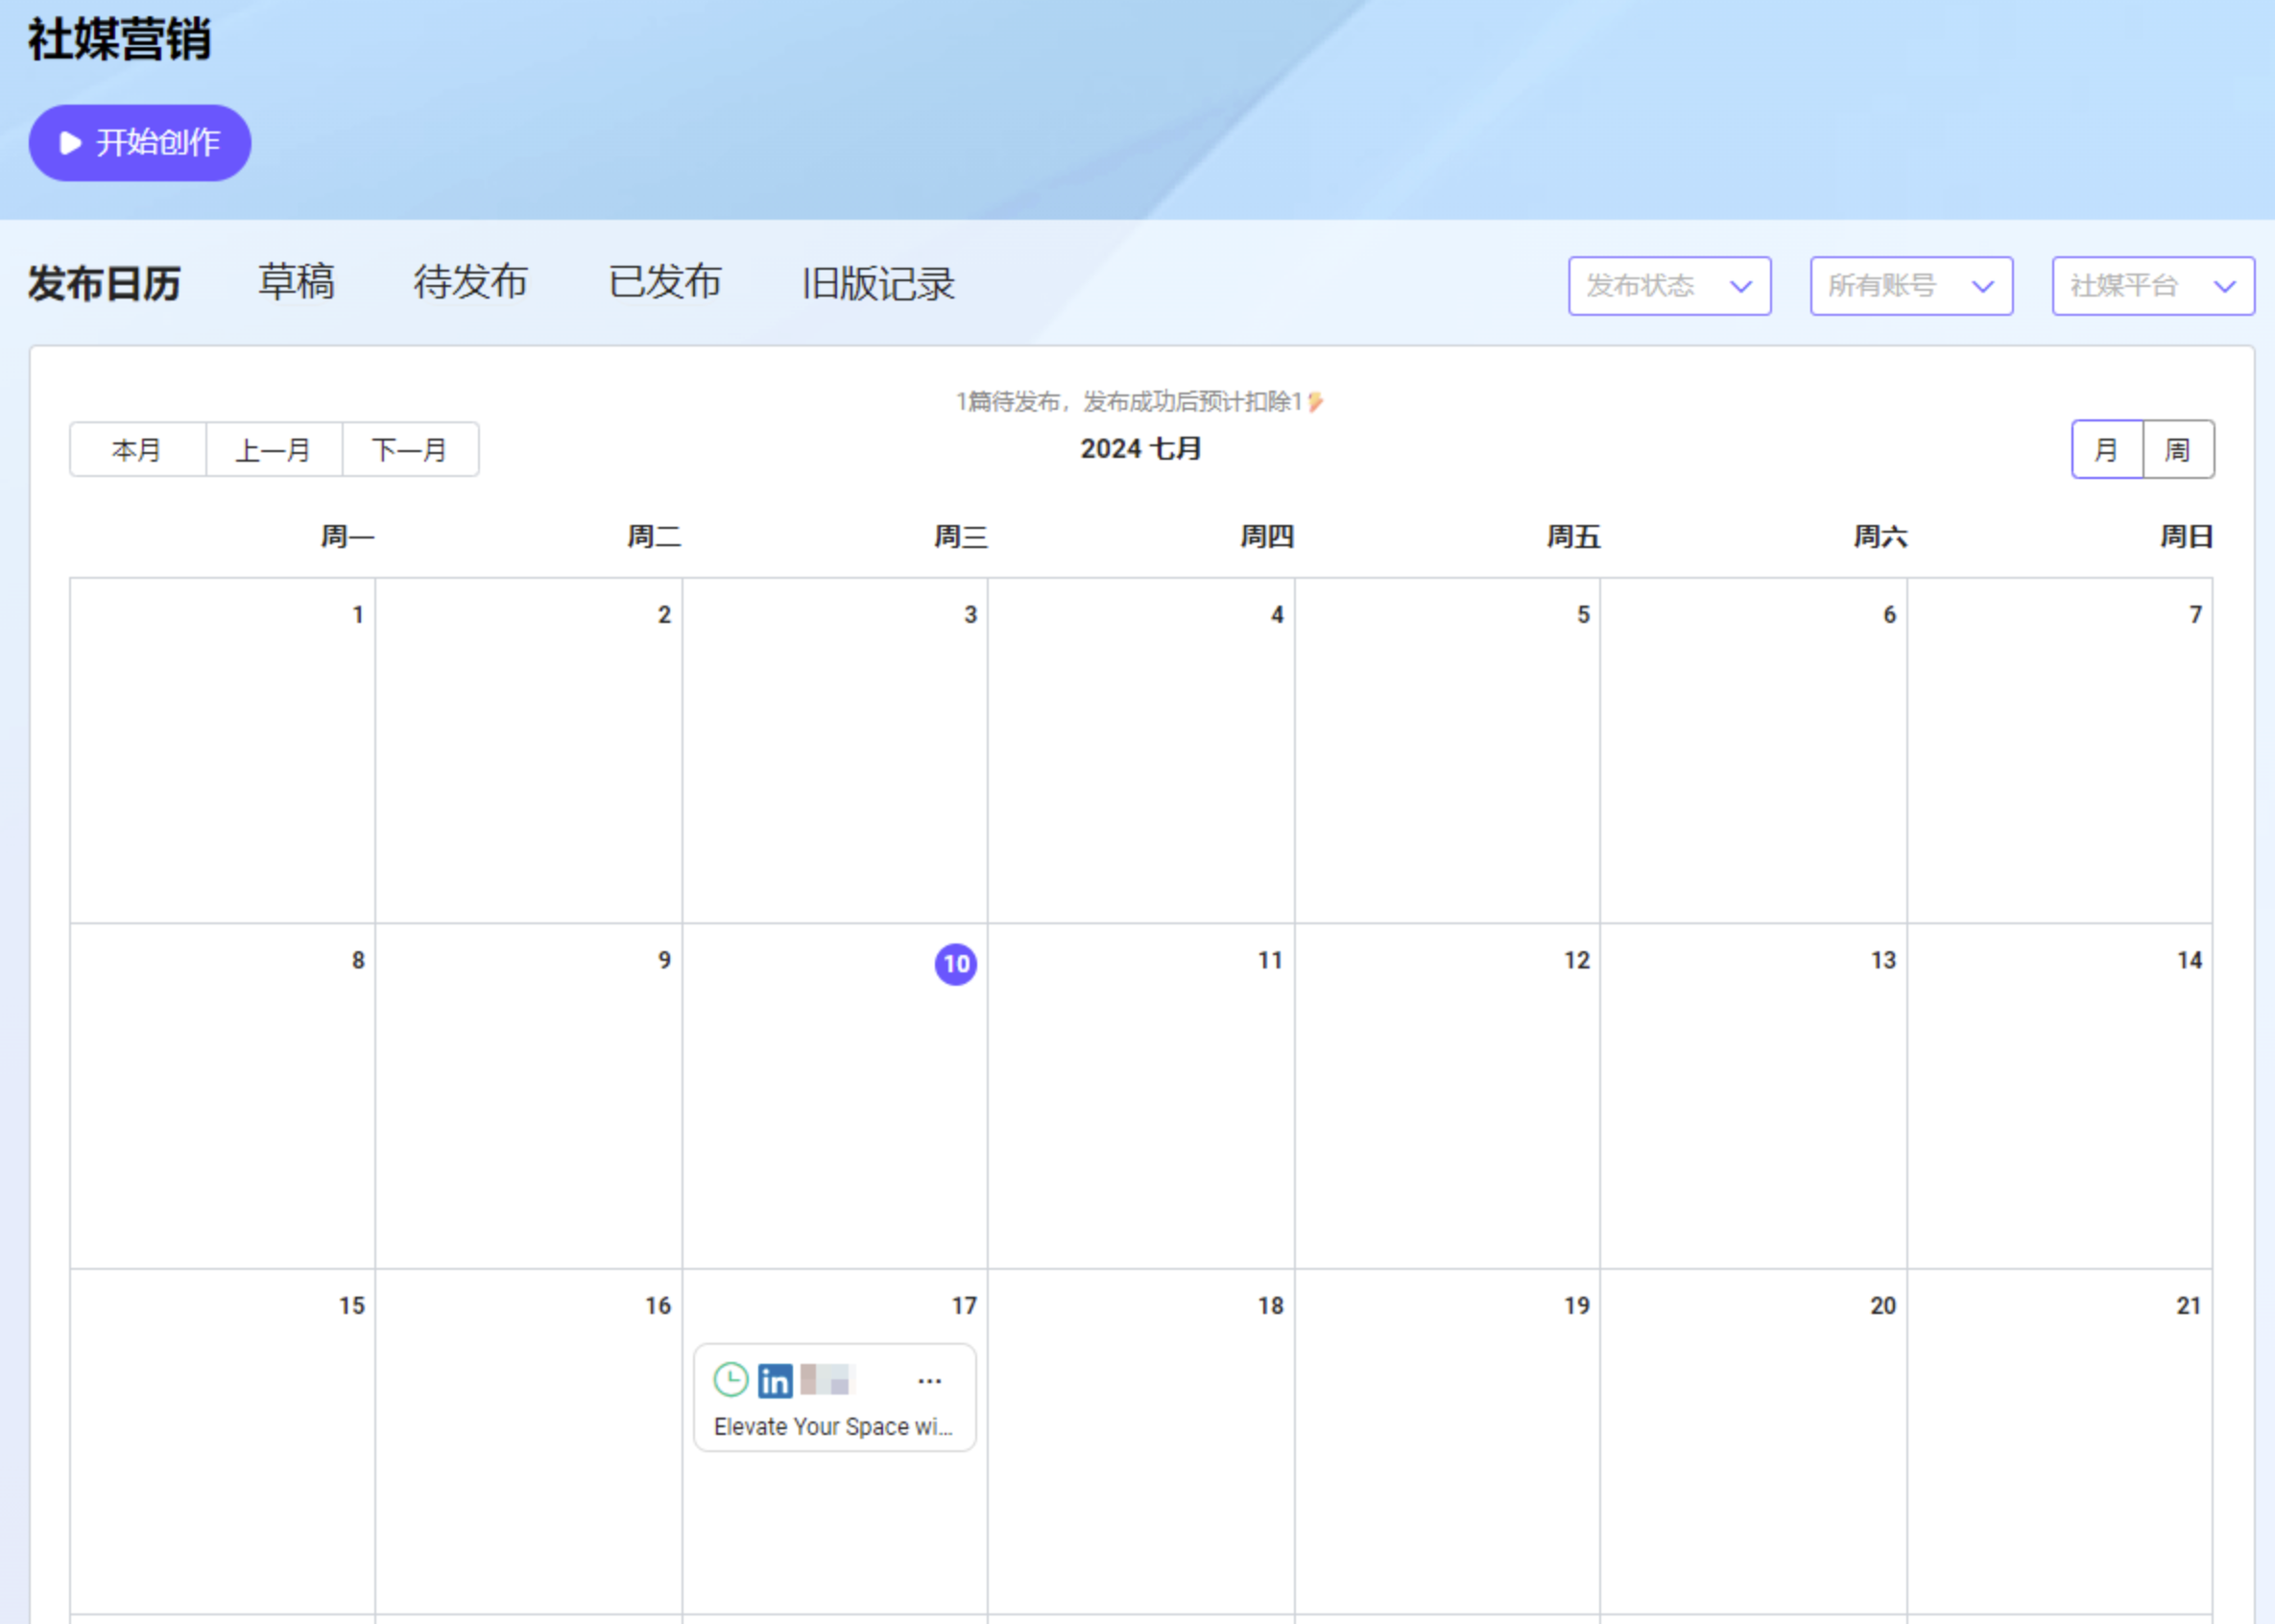The width and height of the screenshot is (2275, 1624).
Task: Switch calendar to 月 month view
Action: pyautogui.click(x=2107, y=450)
